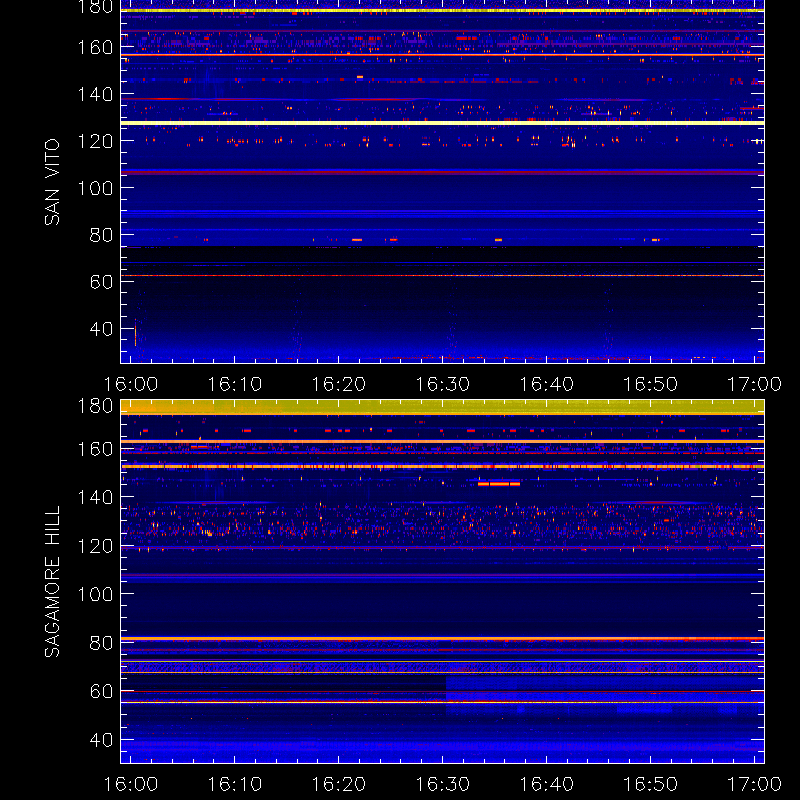Click the short vertical burst near 16:00 in San Vito
The height and width of the screenshot is (800, 800).
tap(135, 334)
